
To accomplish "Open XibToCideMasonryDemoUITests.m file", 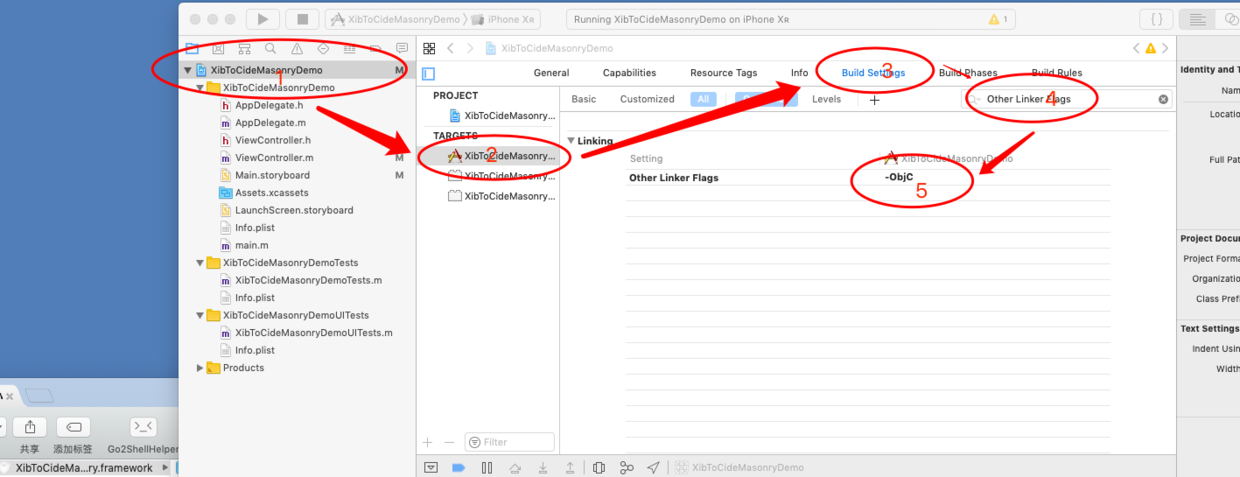I will (313, 333).
